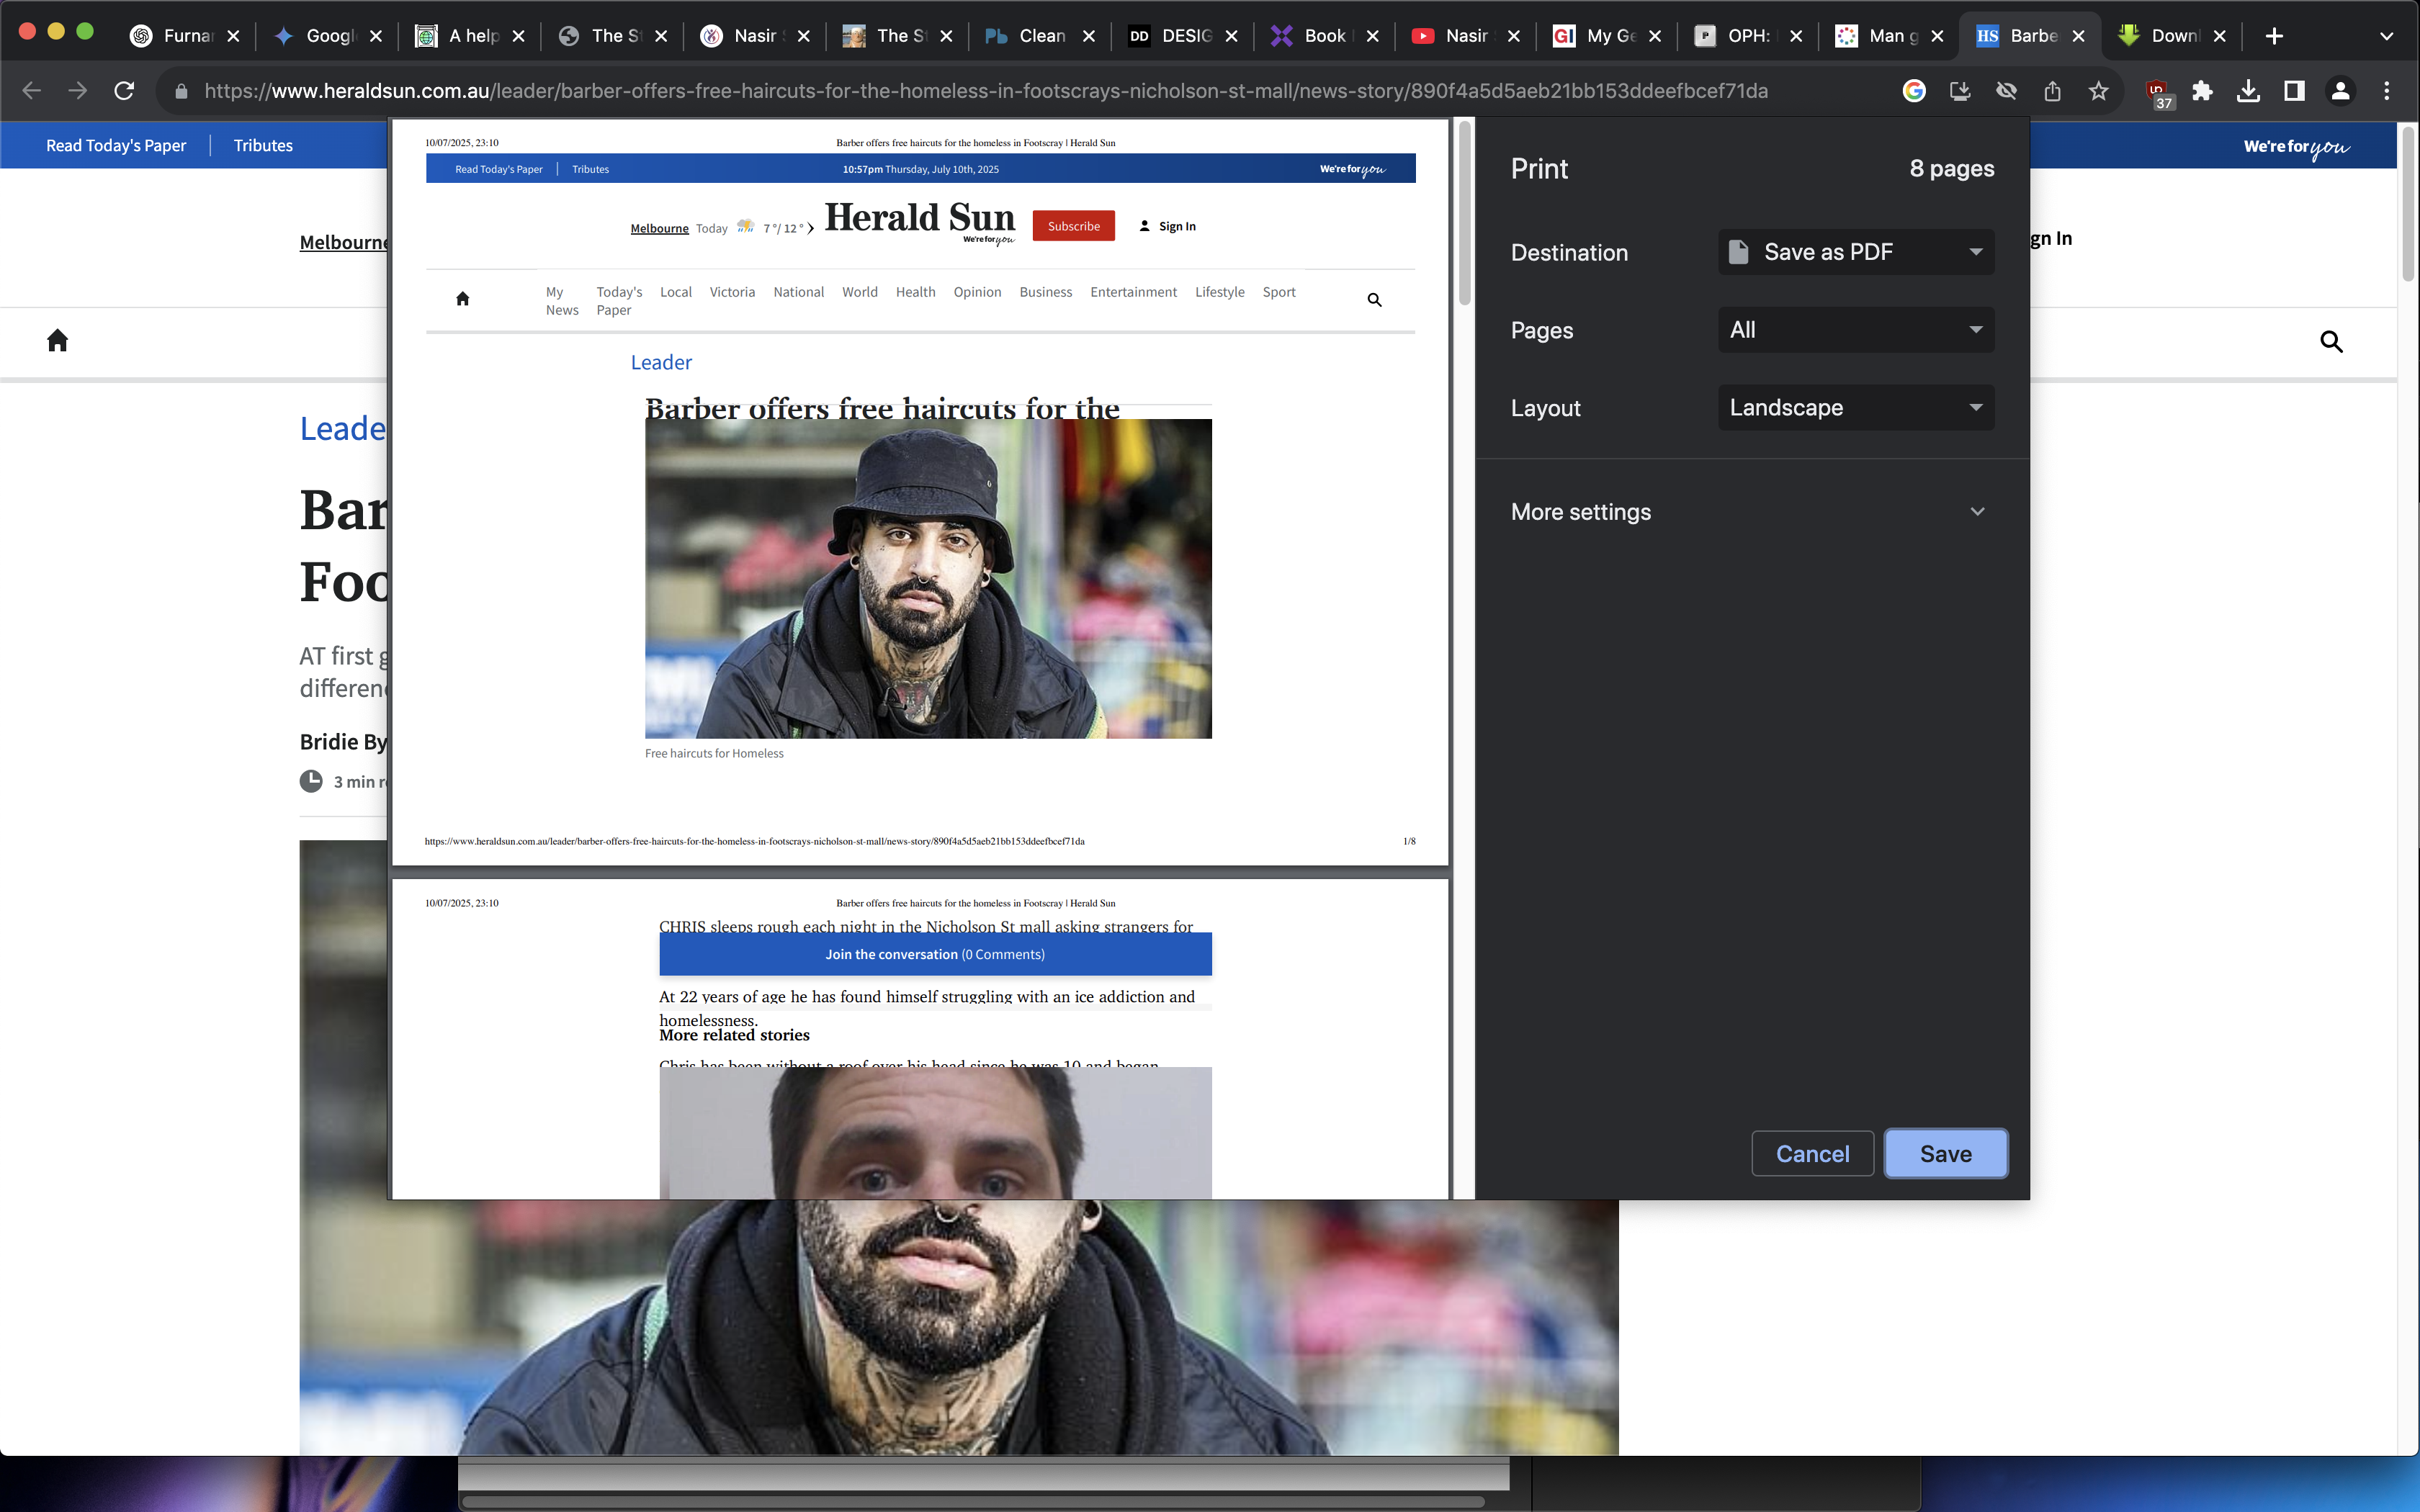Open the profile avatar icon
Image resolution: width=2420 pixels, height=1512 pixels.
point(2340,91)
